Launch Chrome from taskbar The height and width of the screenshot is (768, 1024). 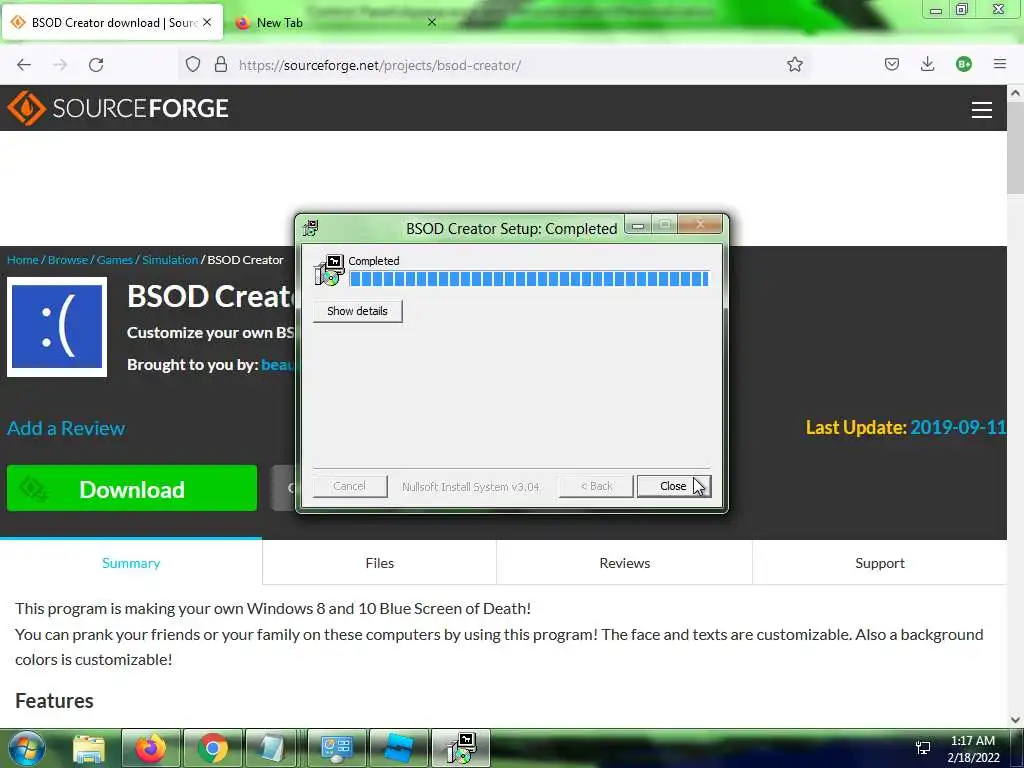click(213, 748)
